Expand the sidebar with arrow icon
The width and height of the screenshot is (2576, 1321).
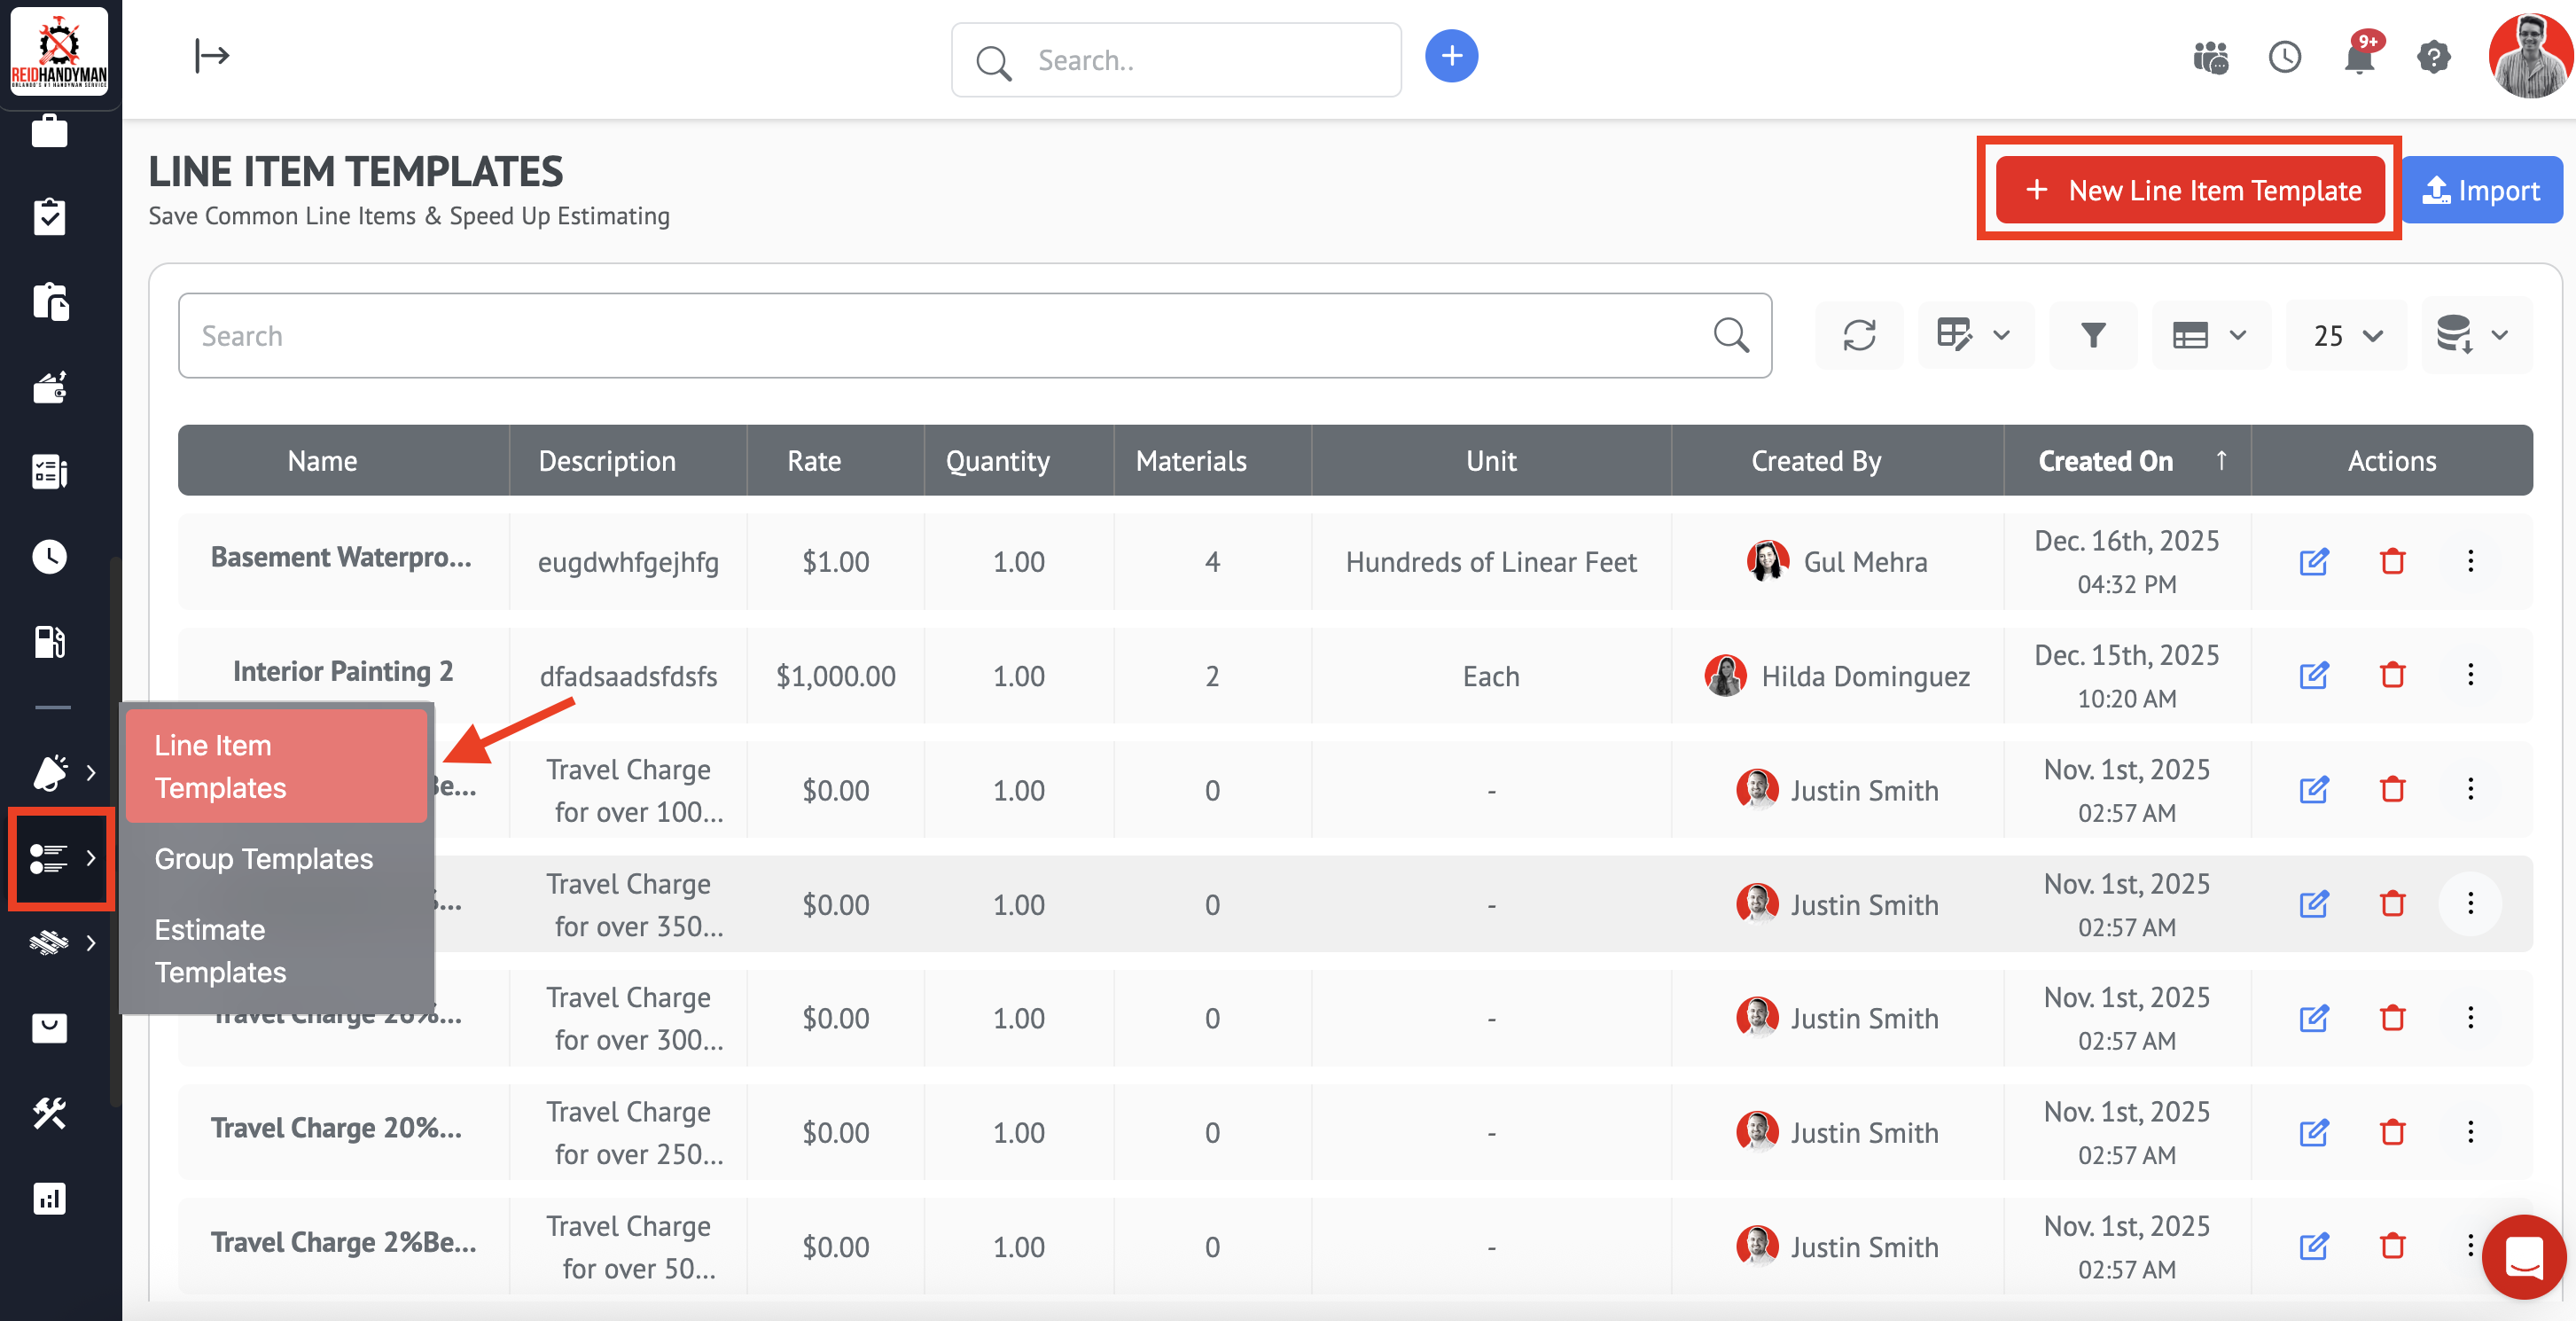[212, 56]
